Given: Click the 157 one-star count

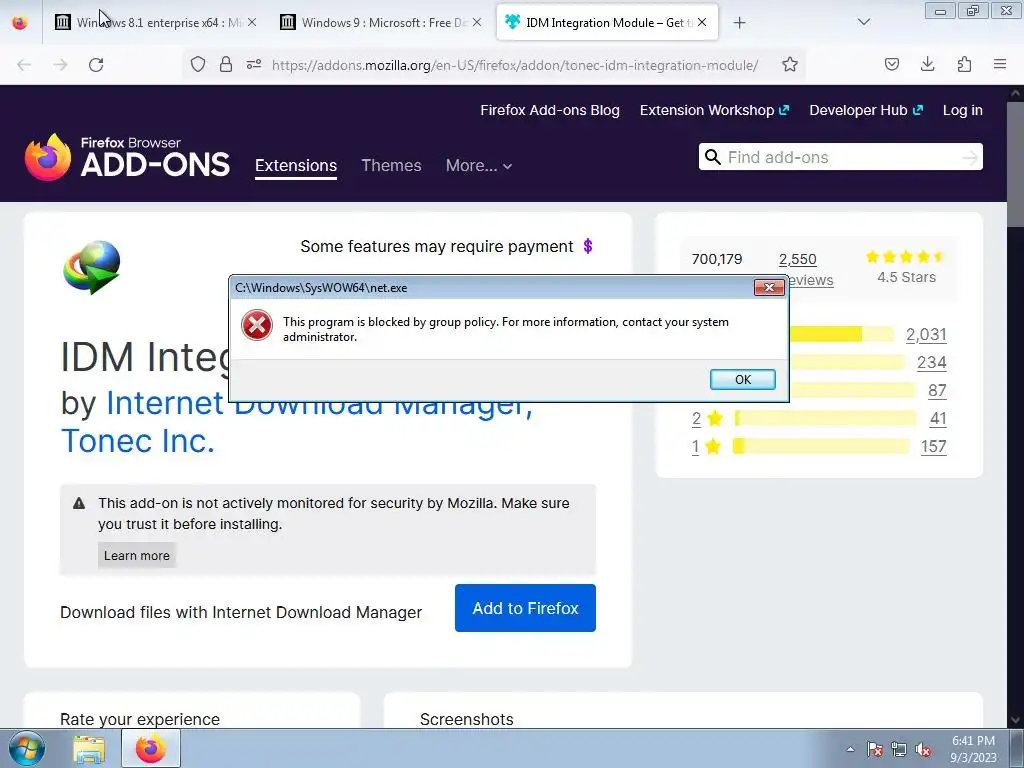Looking at the screenshot, I should point(933,447).
